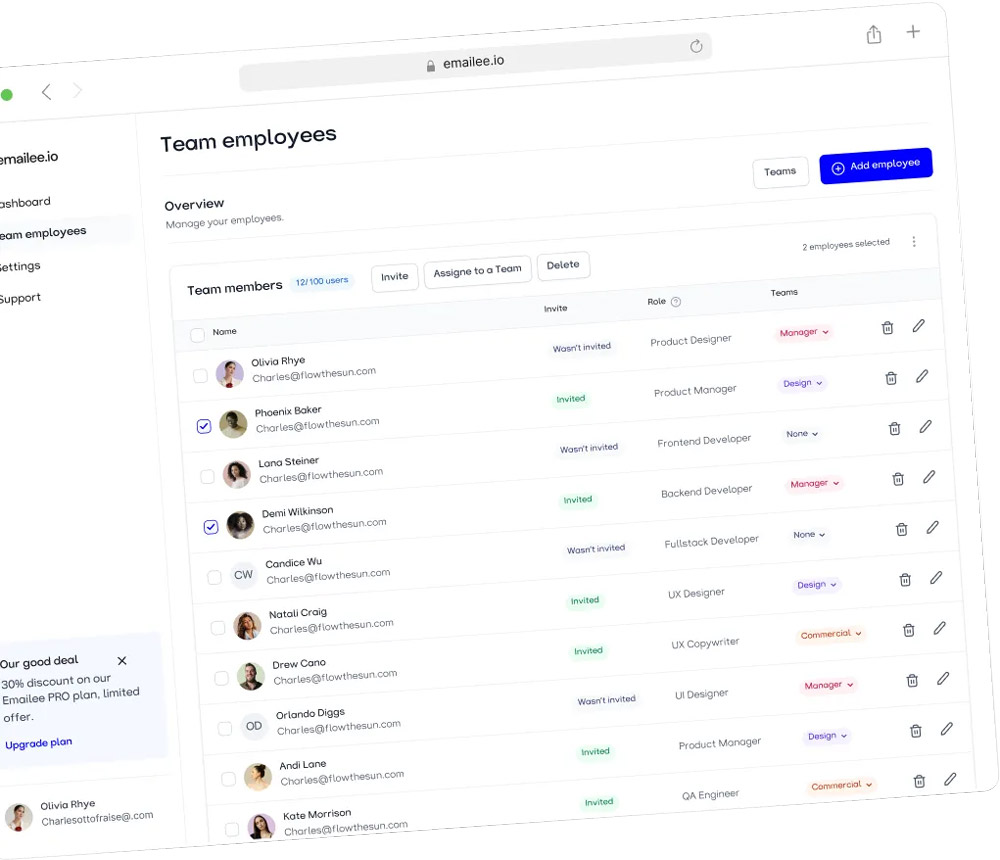Click the Add employee button
Image resolution: width=1000 pixels, height=860 pixels.
[876, 165]
